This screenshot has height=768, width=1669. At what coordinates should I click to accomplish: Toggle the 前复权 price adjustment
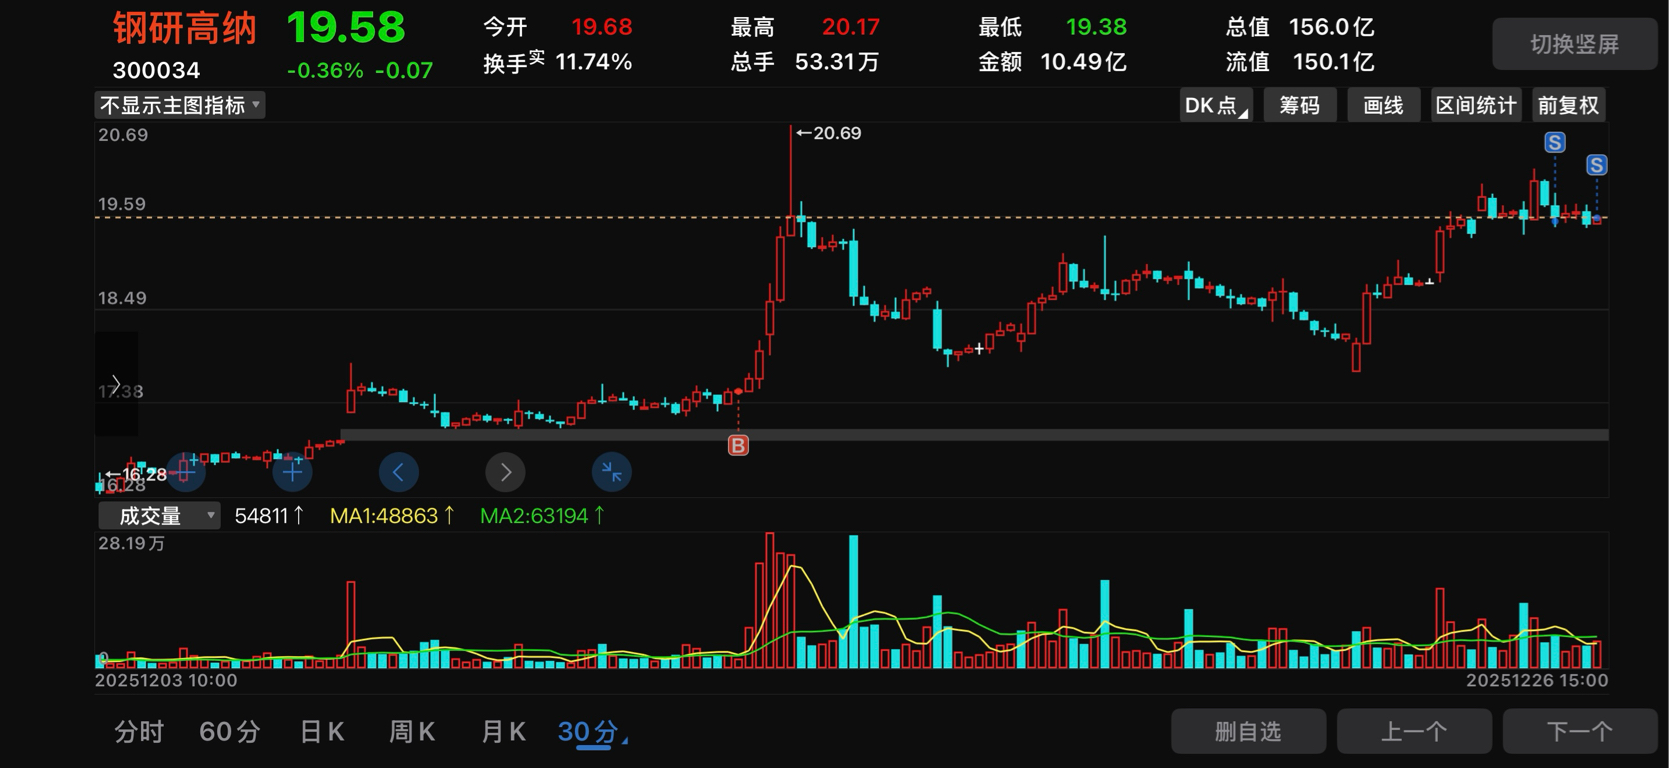tap(1568, 105)
